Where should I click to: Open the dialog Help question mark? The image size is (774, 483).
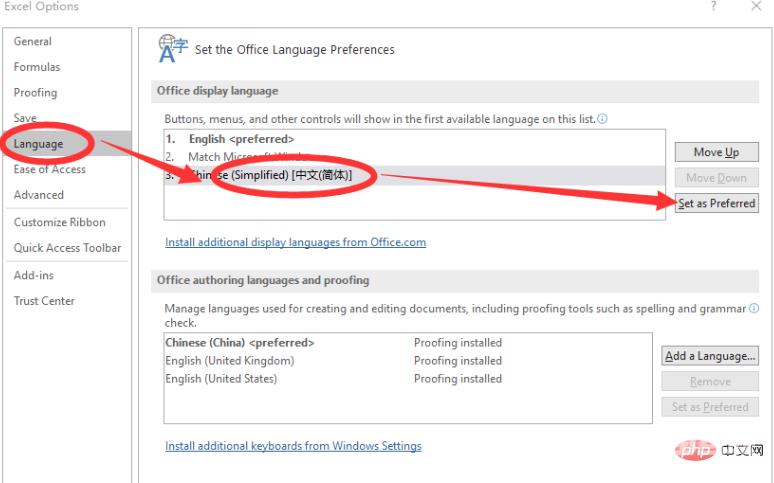(x=713, y=7)
